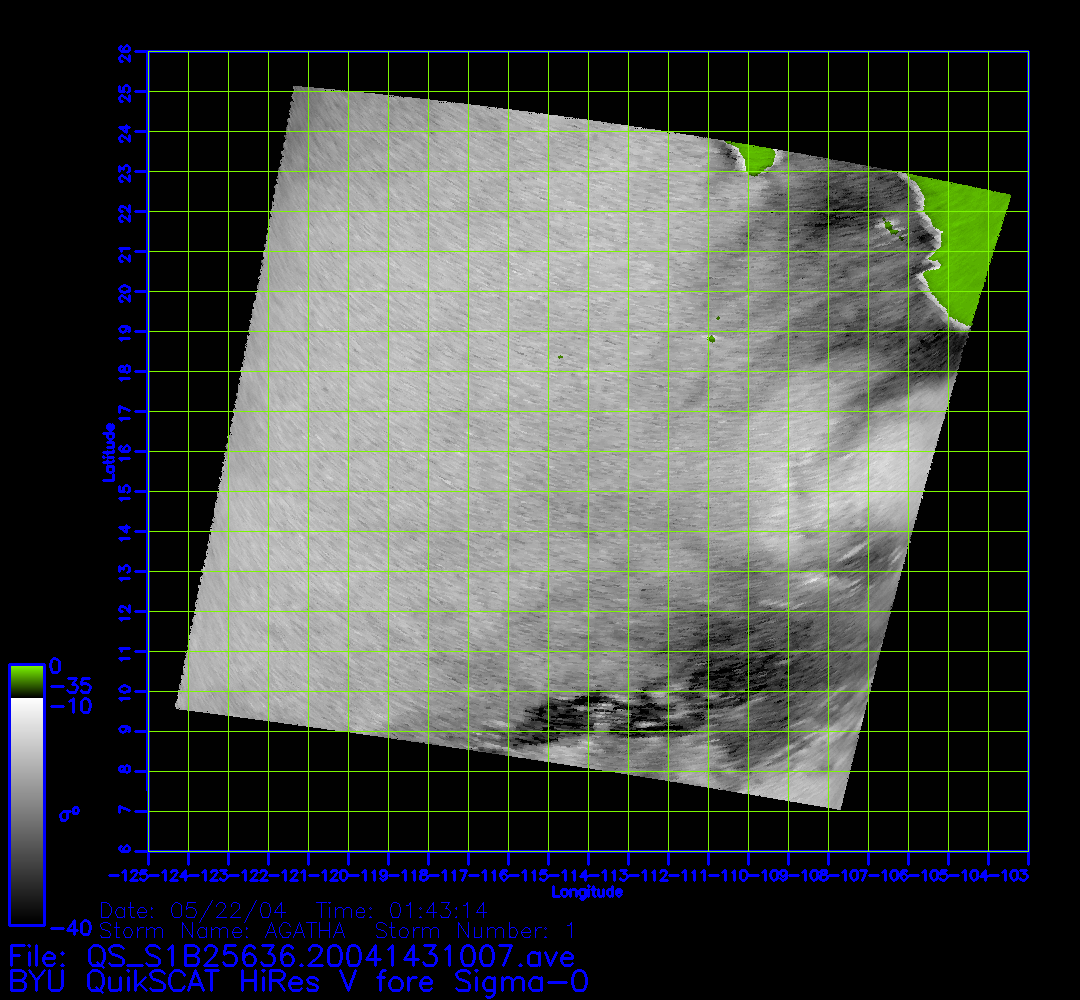Viewport: 1080px width, 1000px height.
Task: Click the Time 01:43:14 text
Action: (402, 910)
